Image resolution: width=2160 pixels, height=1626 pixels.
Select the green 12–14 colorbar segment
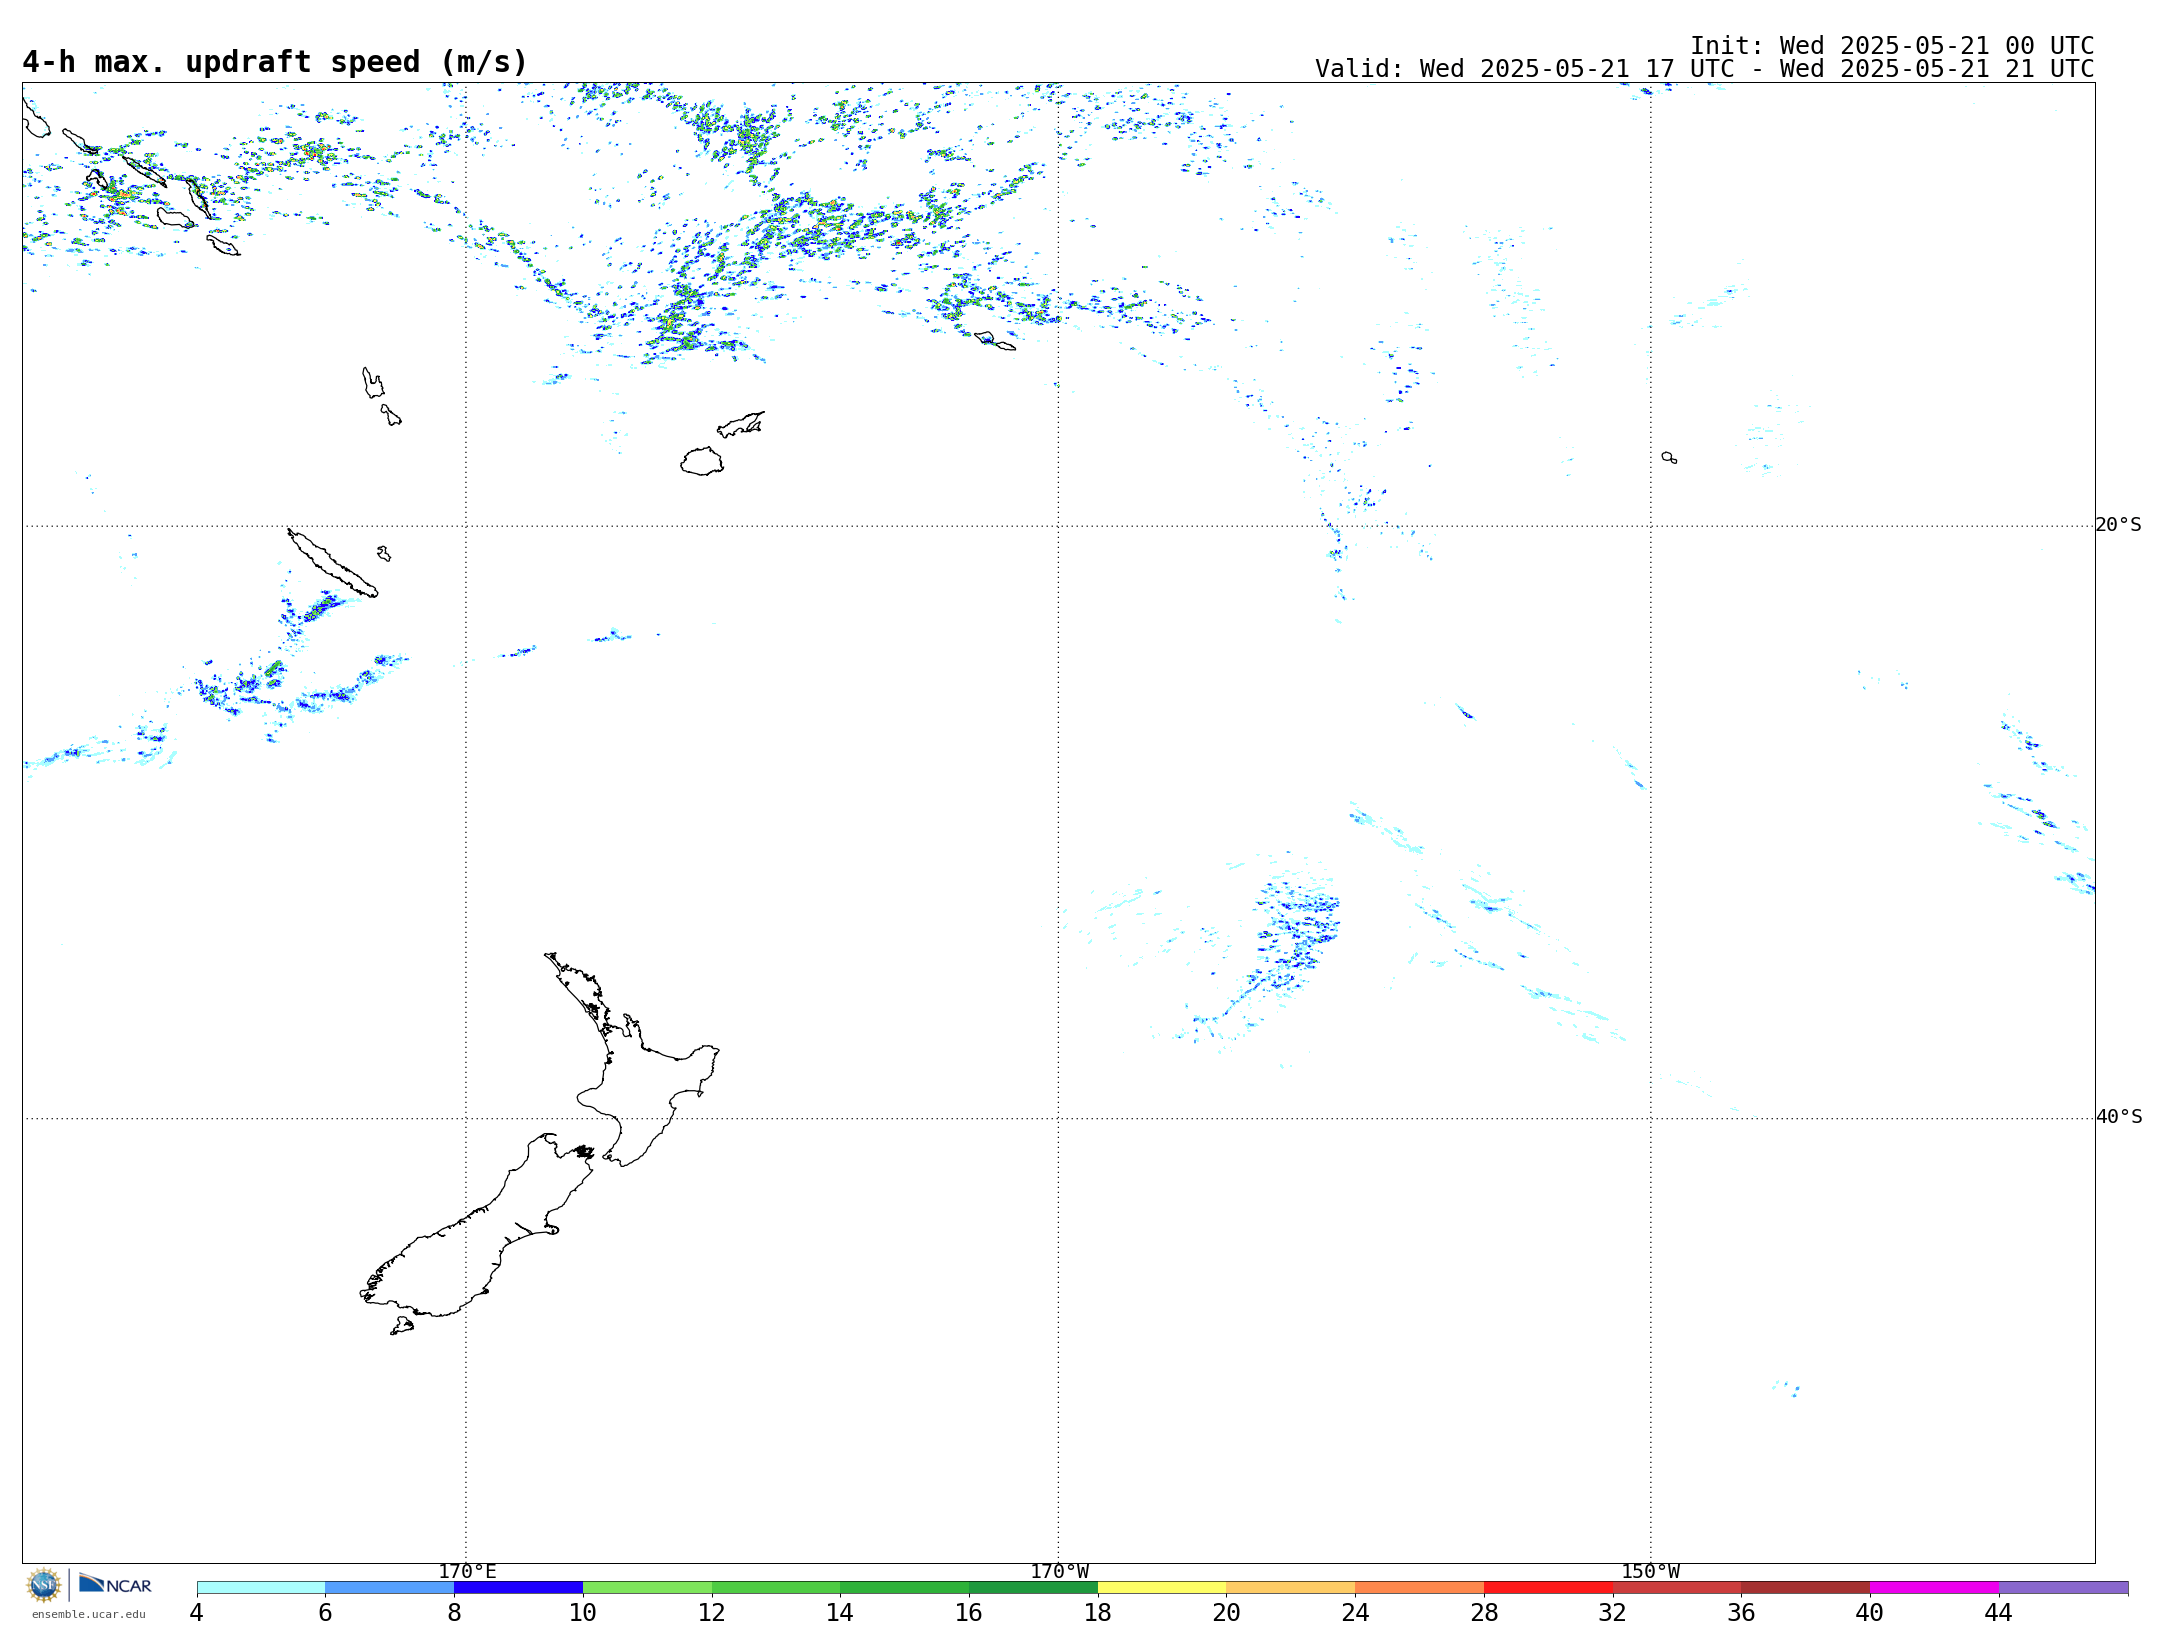tap(776, 1587)
